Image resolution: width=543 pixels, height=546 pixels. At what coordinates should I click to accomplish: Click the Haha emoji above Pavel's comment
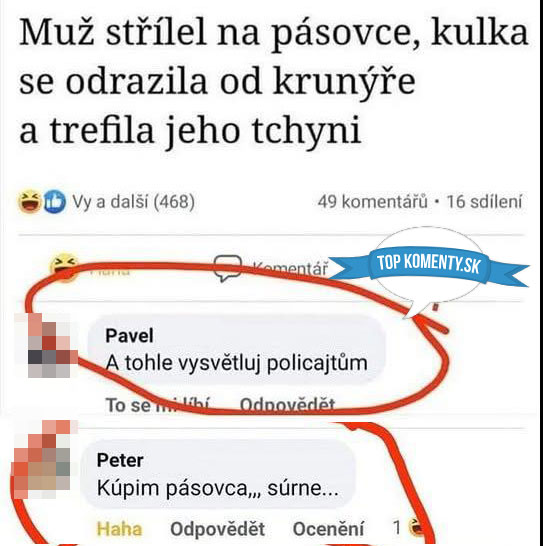pos(64,266)
